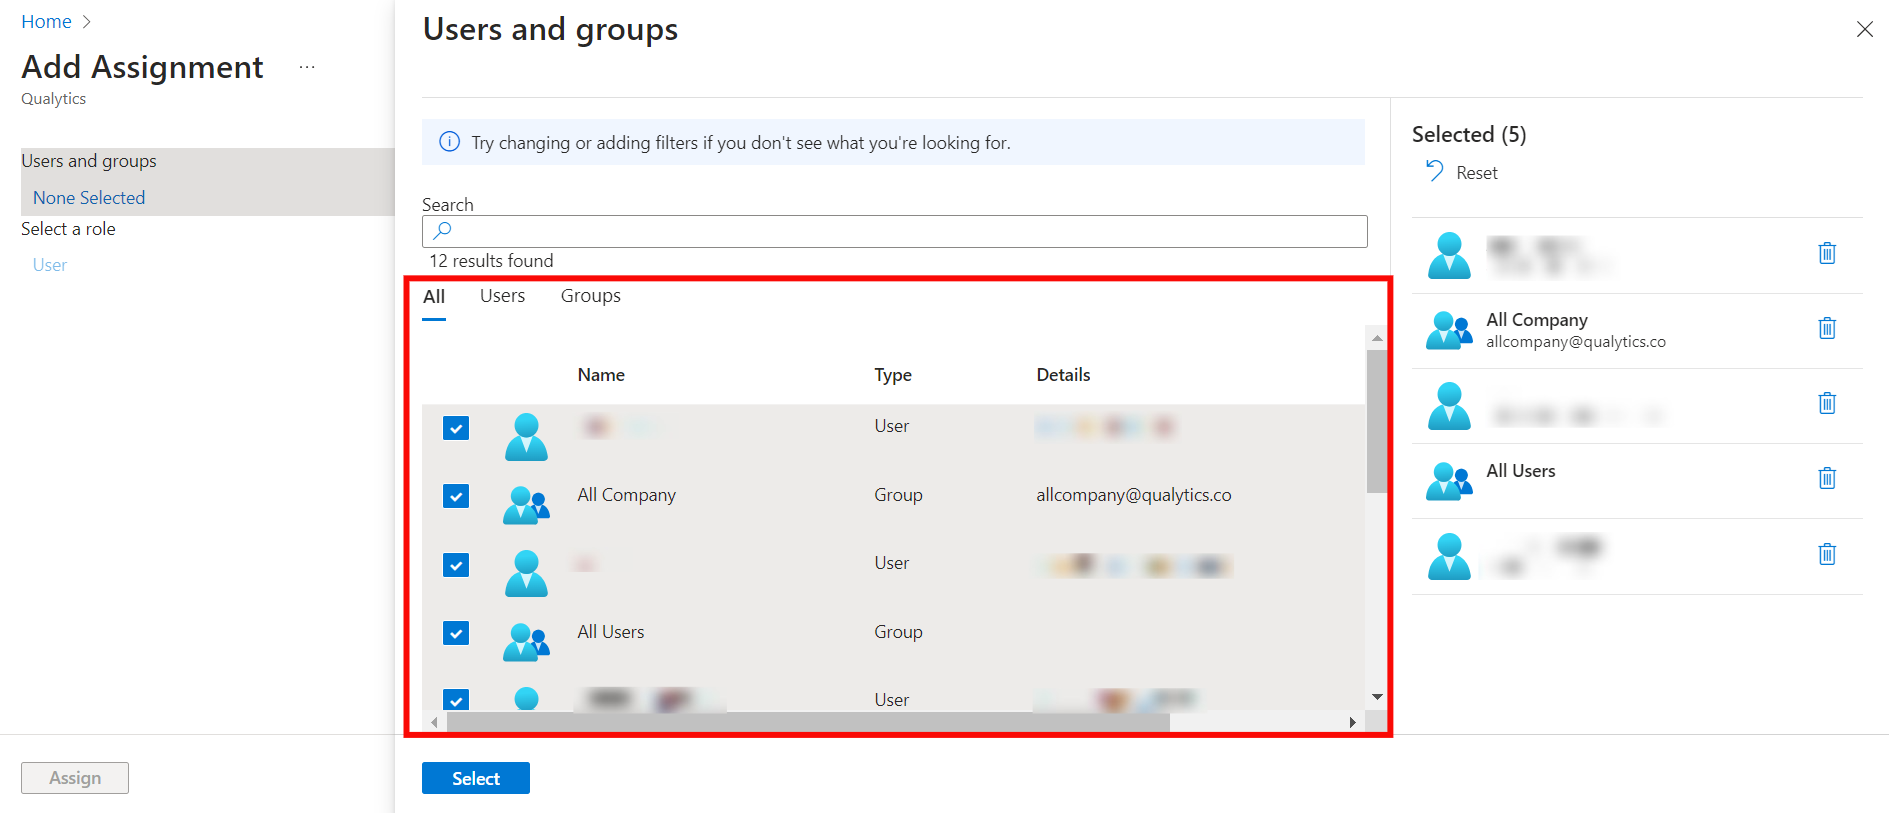The width and height of the screenshot is (1889, 813).
Task: Click the horizontal scroll left arrow
Action: click(x=434, y=722)
